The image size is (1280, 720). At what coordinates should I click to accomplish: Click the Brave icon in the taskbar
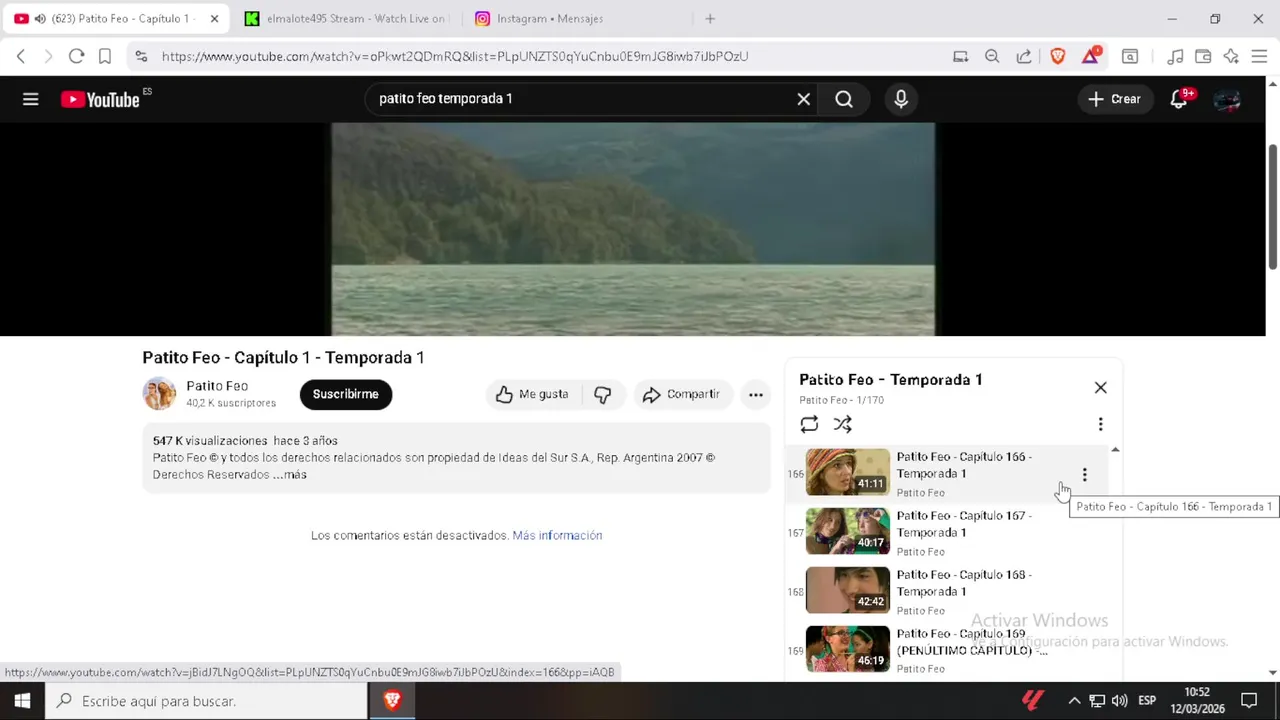(392, 701)
